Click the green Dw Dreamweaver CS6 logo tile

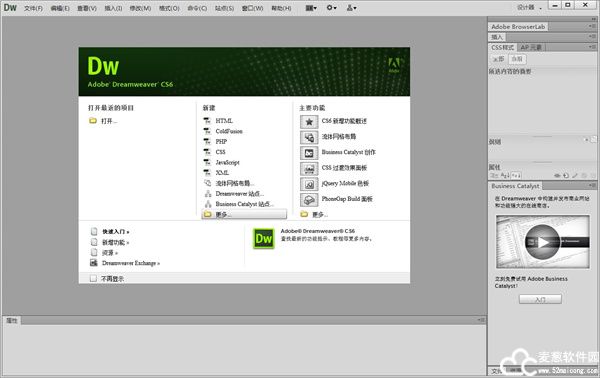click(264, 239)
